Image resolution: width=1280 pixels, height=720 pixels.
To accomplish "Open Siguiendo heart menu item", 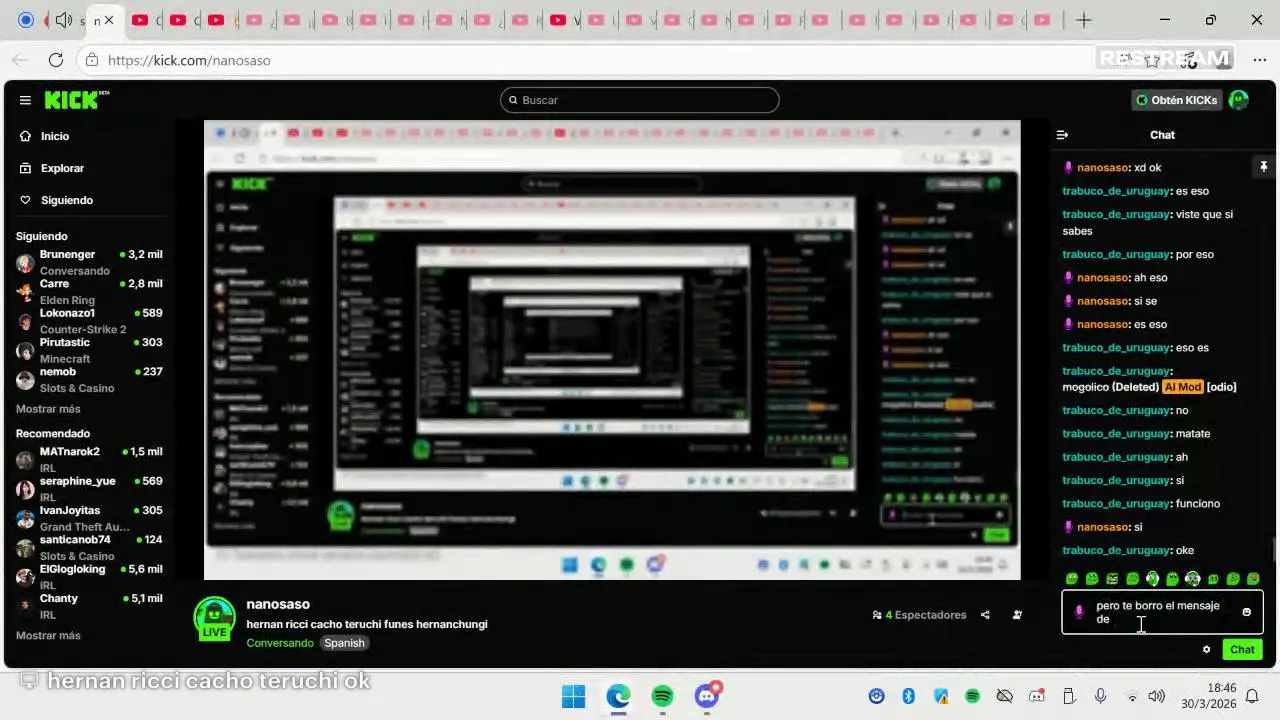I will (x=56, y=200).
